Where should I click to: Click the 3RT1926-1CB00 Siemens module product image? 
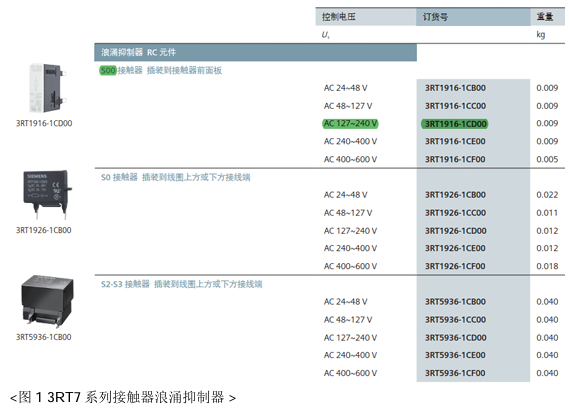click(47, 194)
